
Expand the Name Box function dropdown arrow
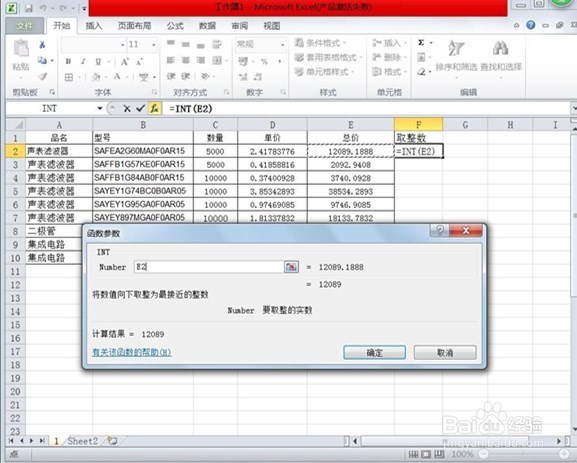pos(100,109)
